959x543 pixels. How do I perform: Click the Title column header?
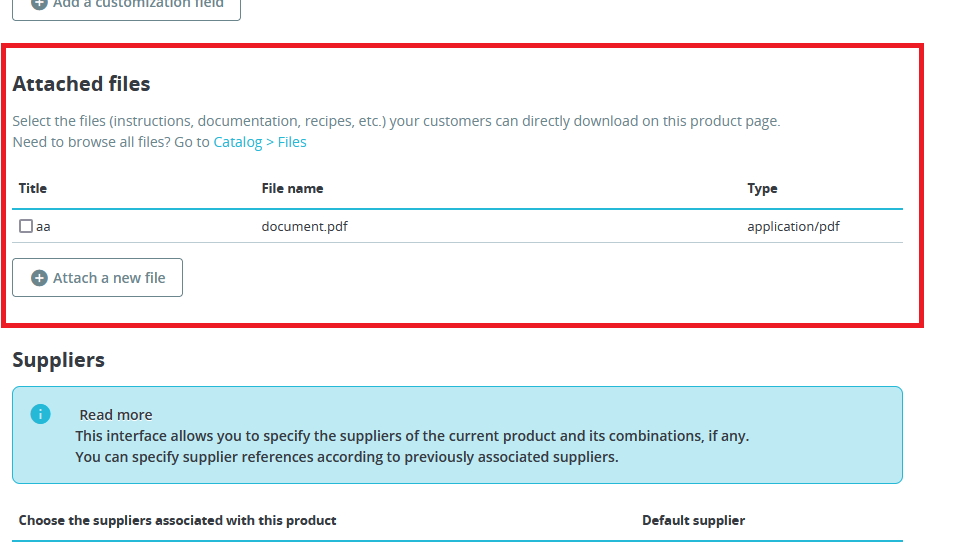33,188
